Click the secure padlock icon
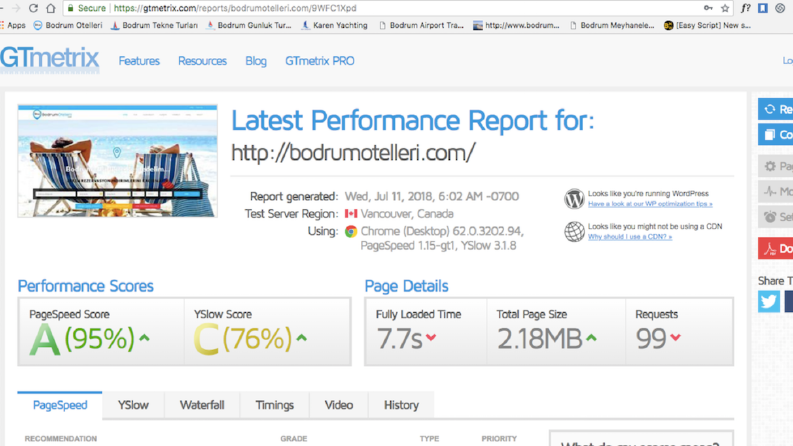 [x=70, y=8]
